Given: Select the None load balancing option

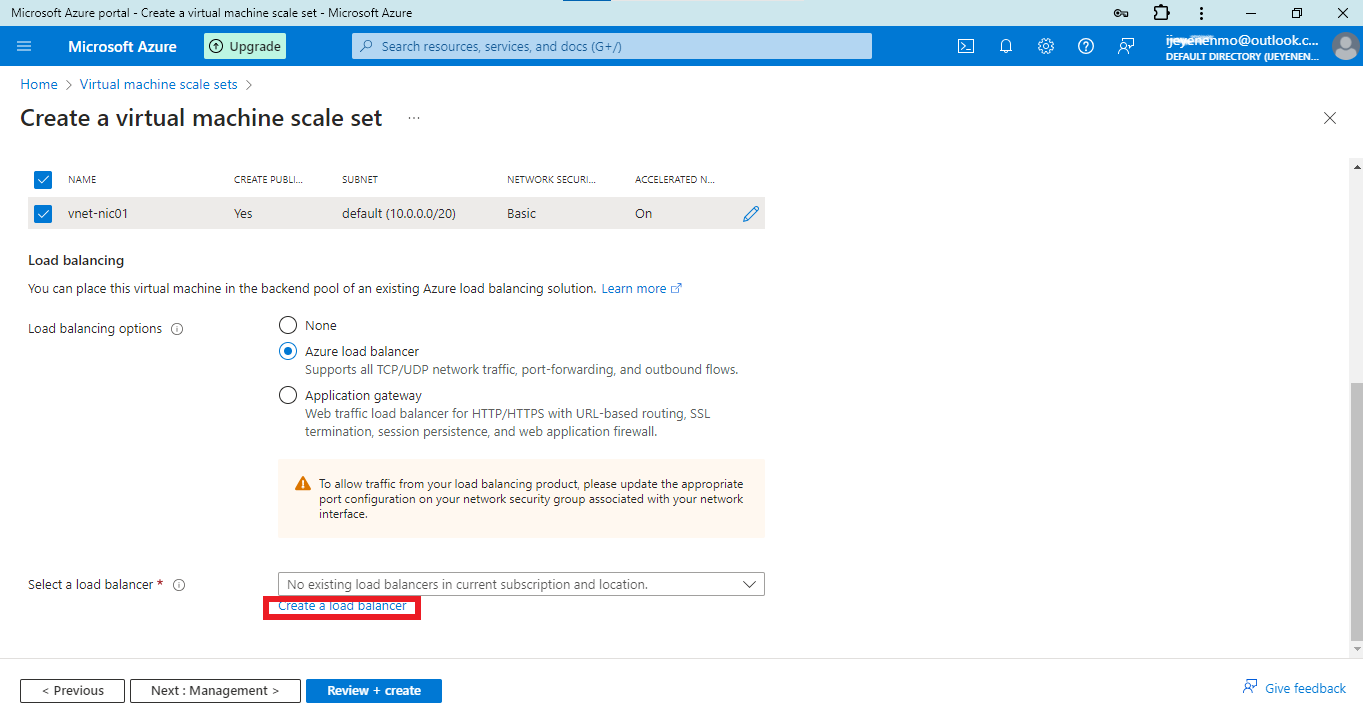Looking at the screenshot, I should tap(288, 325).
